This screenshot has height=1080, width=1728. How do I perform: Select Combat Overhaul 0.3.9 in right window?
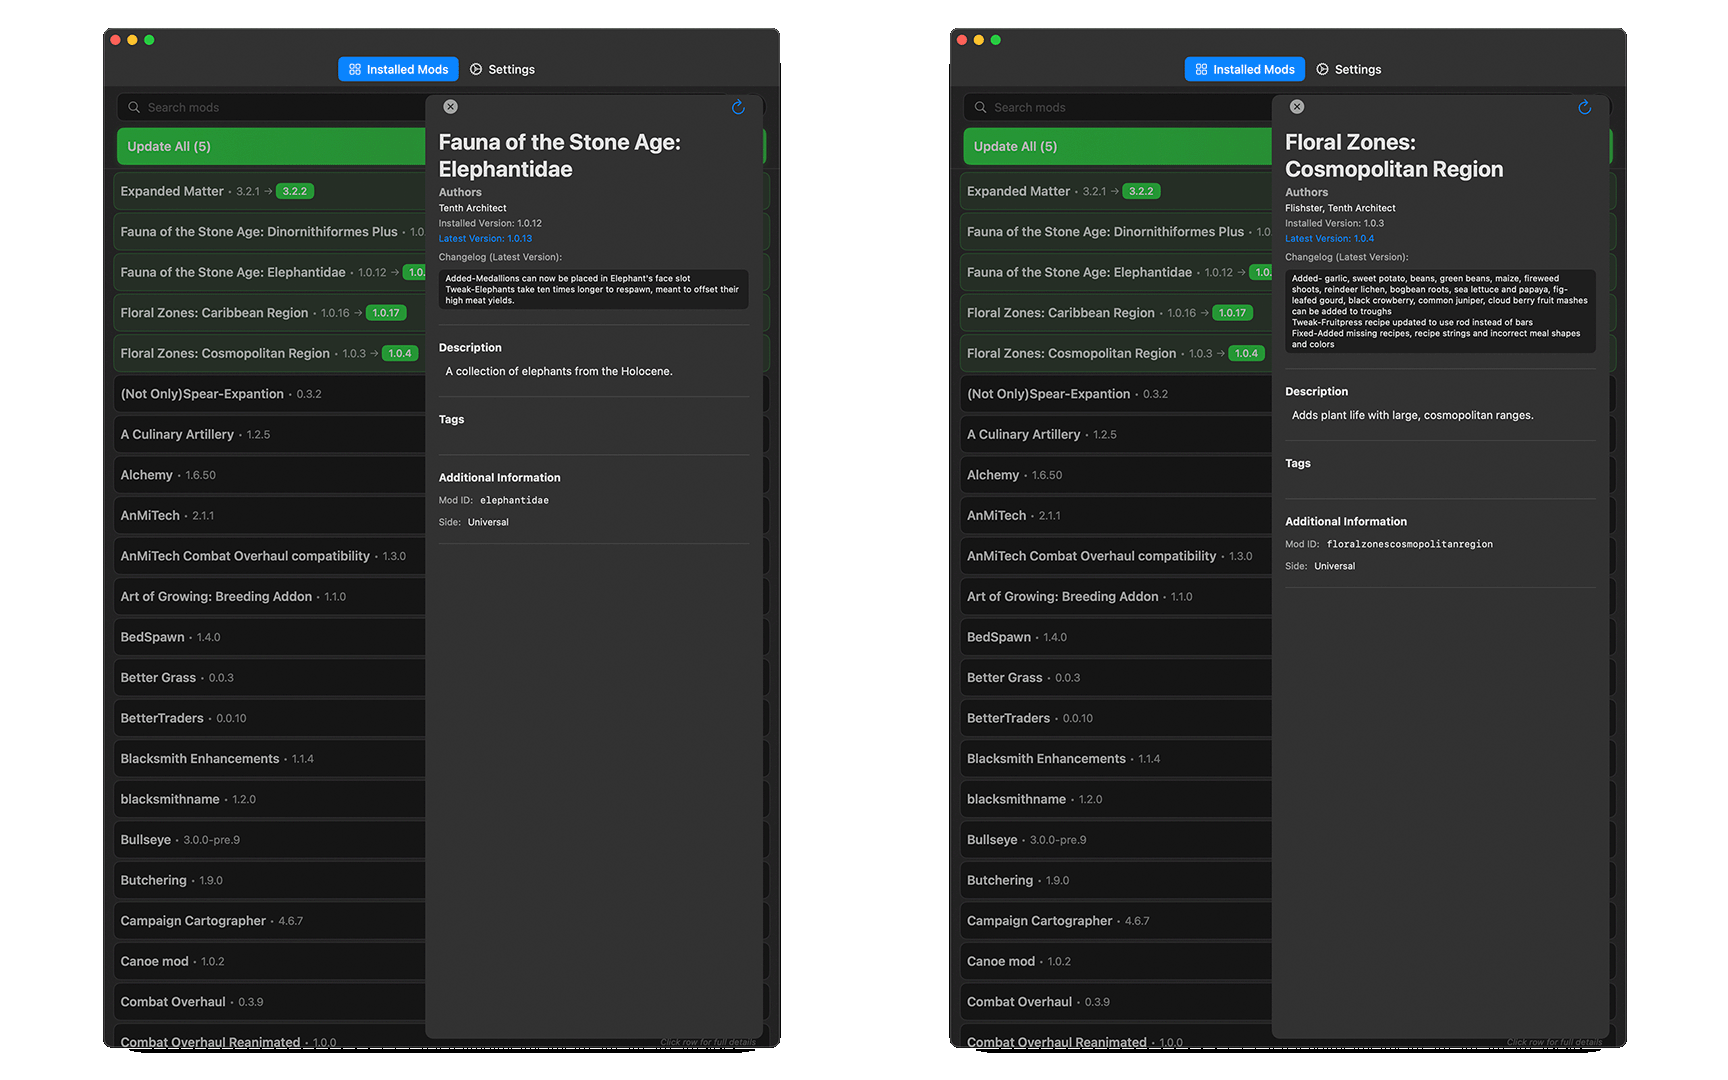tap(1116, 1002)
